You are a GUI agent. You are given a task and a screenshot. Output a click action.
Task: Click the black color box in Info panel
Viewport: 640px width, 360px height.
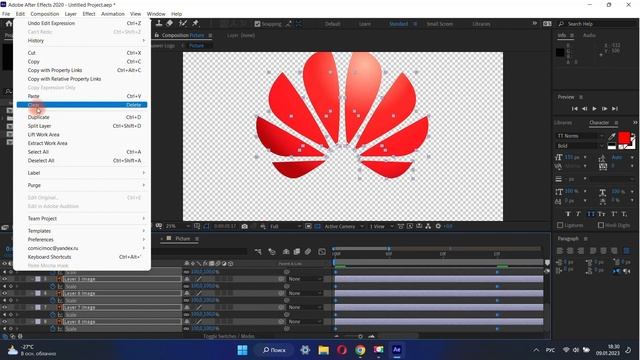[x=560, y=52]
